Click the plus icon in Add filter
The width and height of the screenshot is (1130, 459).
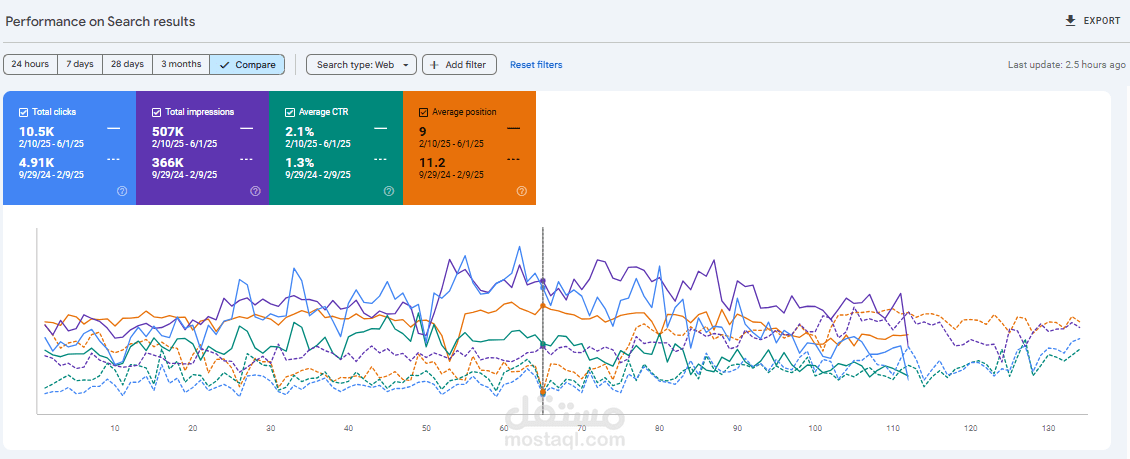pyautogui.click(x=434, y=65)
